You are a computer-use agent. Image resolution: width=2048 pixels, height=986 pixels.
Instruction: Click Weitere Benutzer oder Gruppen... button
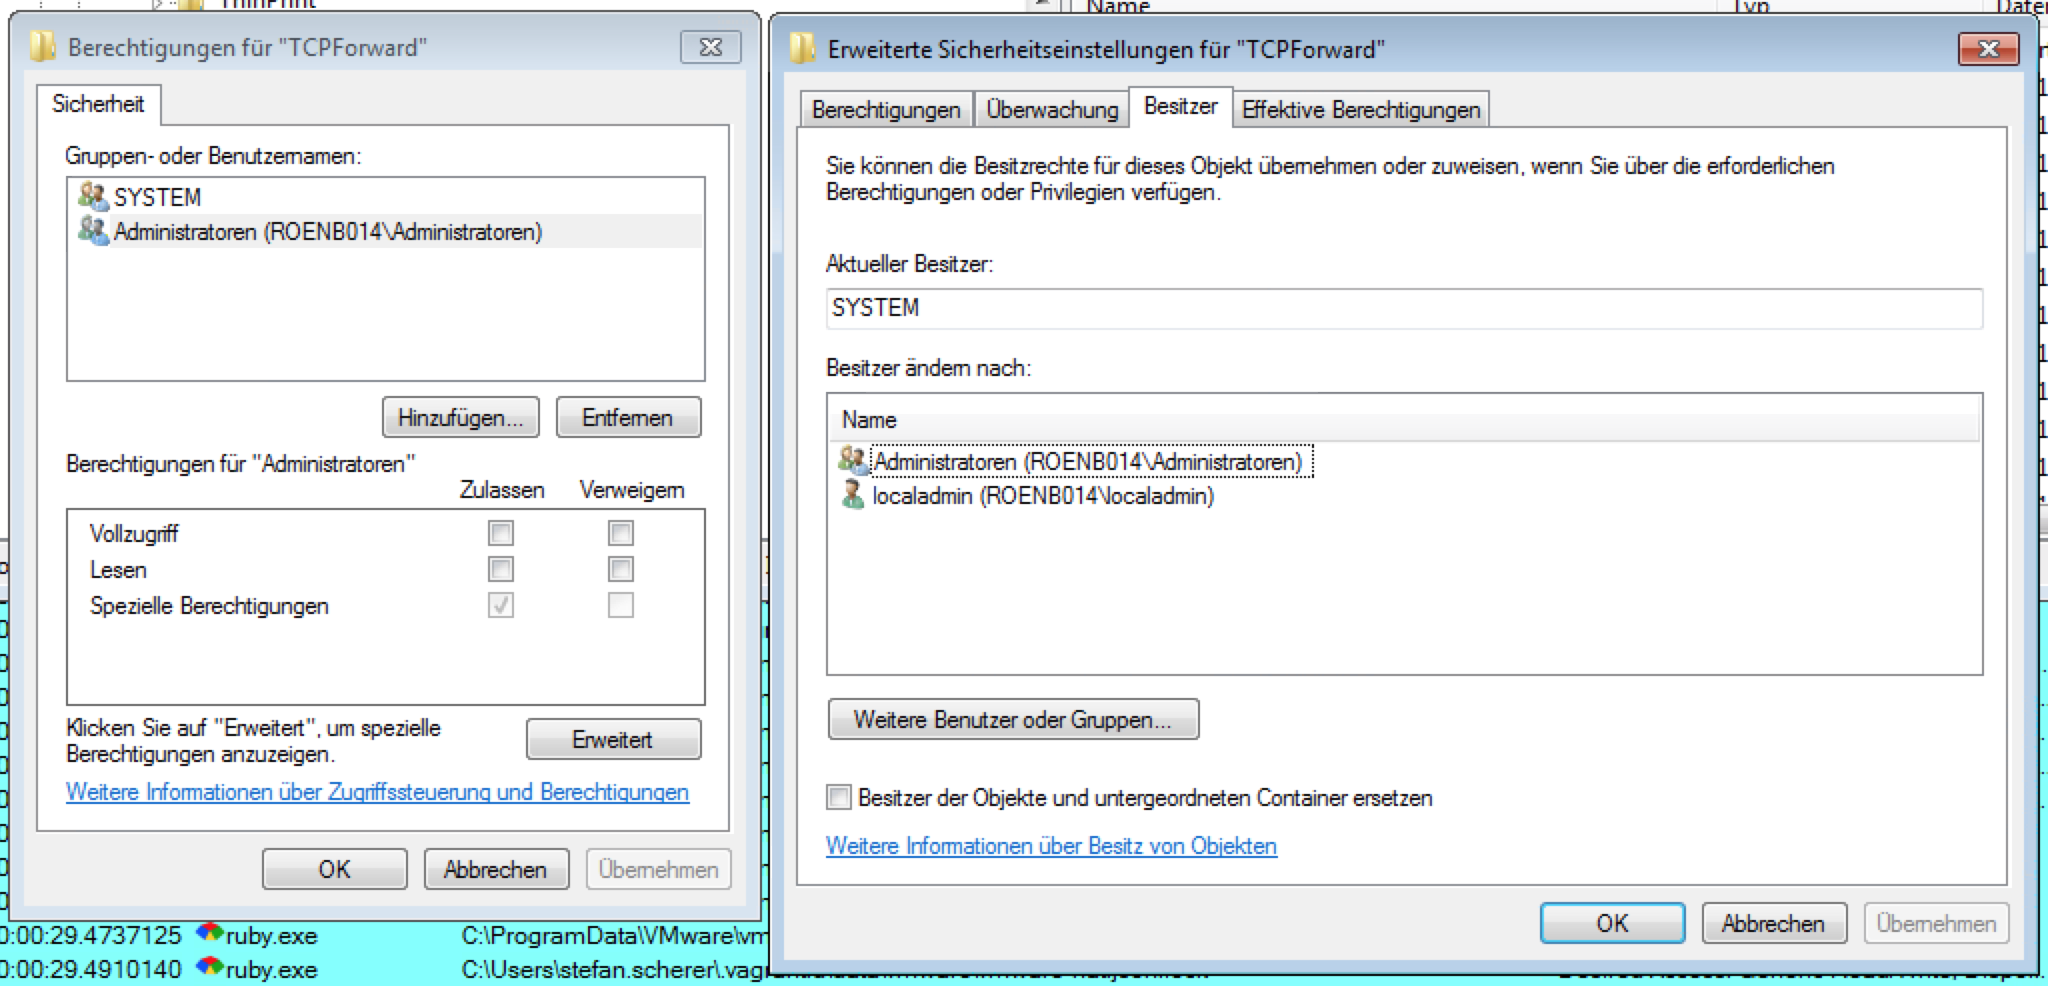(1013, 719)
